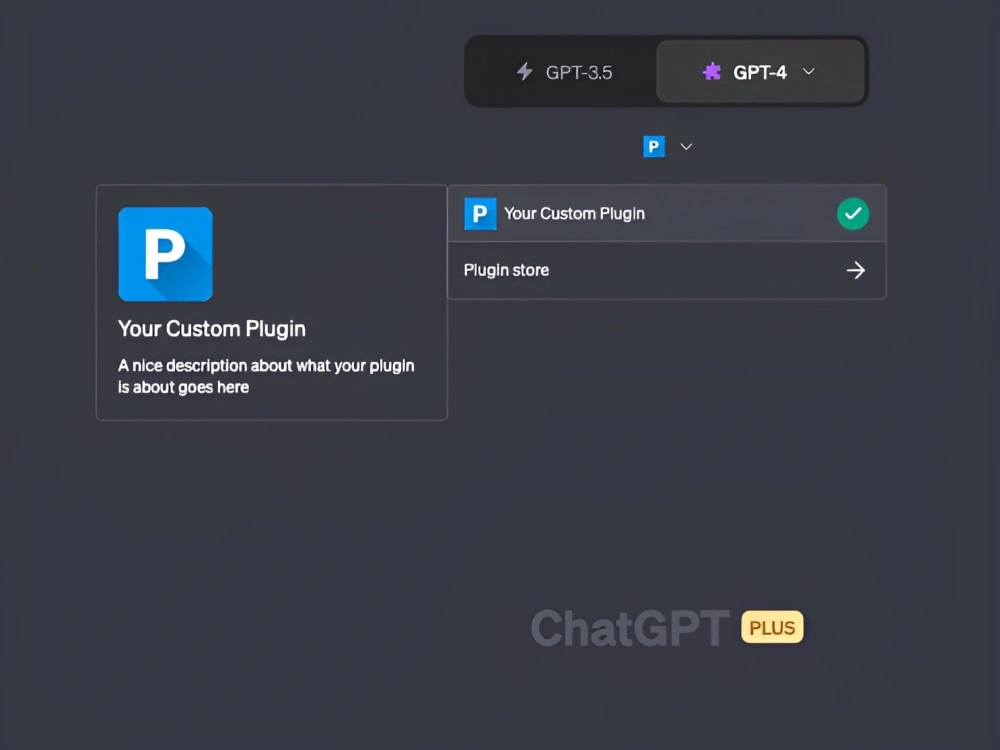
Task: Switch to the GPT-3.5 model tab
Action: point(564,72)
